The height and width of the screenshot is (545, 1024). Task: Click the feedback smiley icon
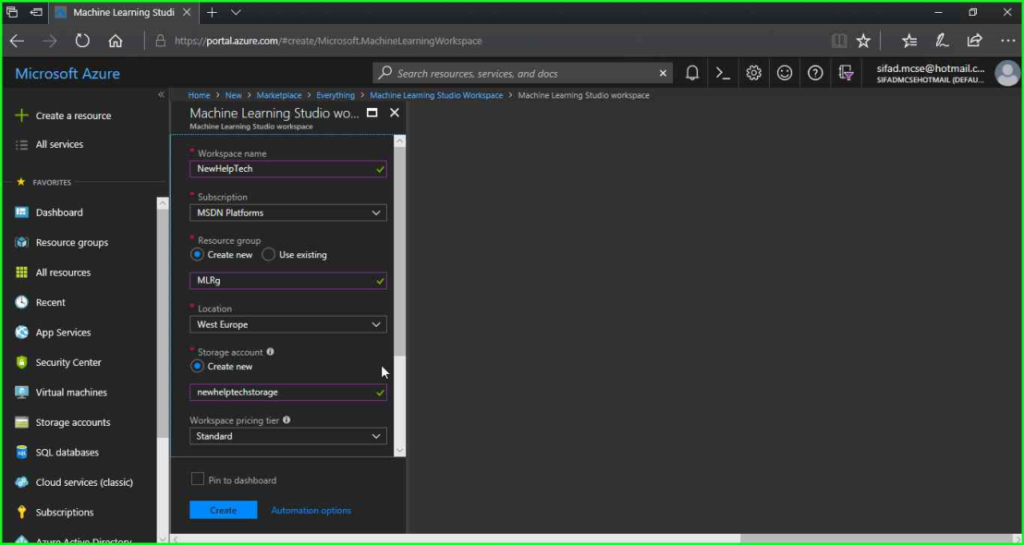click(x=784, y=73)
